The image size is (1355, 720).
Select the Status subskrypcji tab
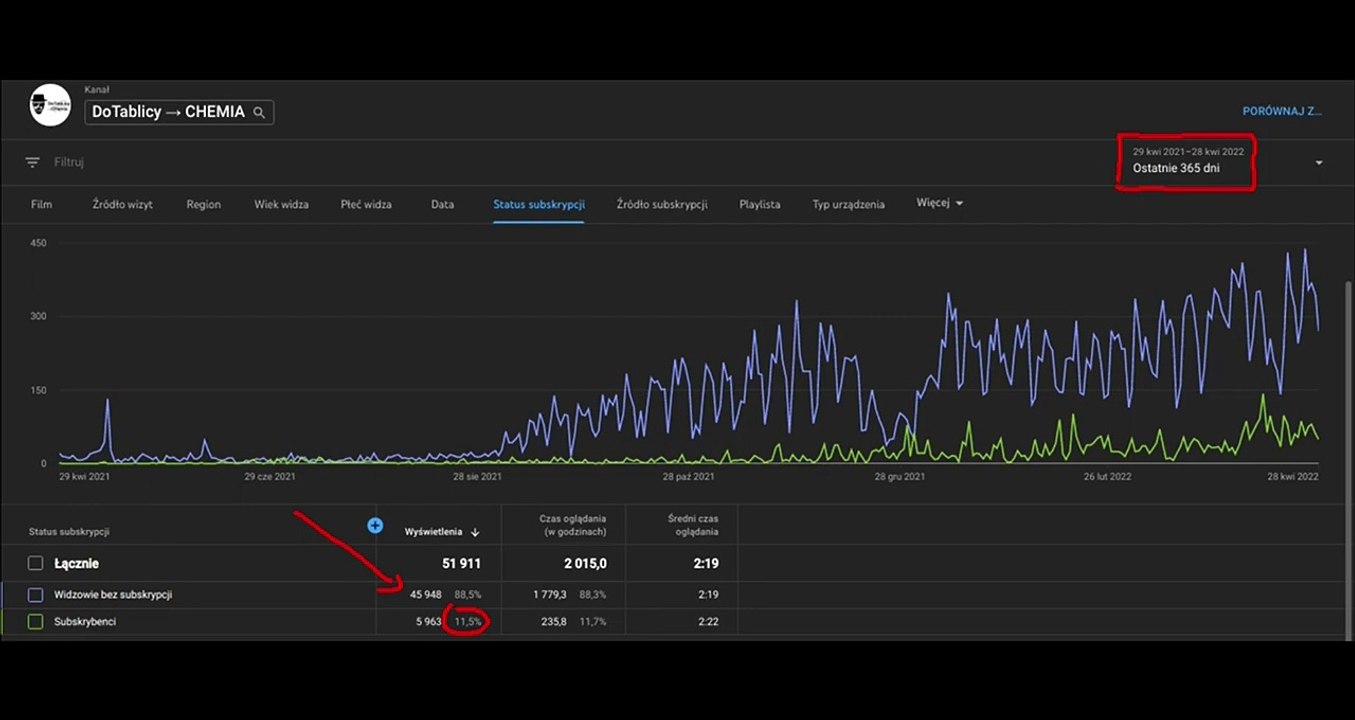pyautogui.click(x=539, y=204)
